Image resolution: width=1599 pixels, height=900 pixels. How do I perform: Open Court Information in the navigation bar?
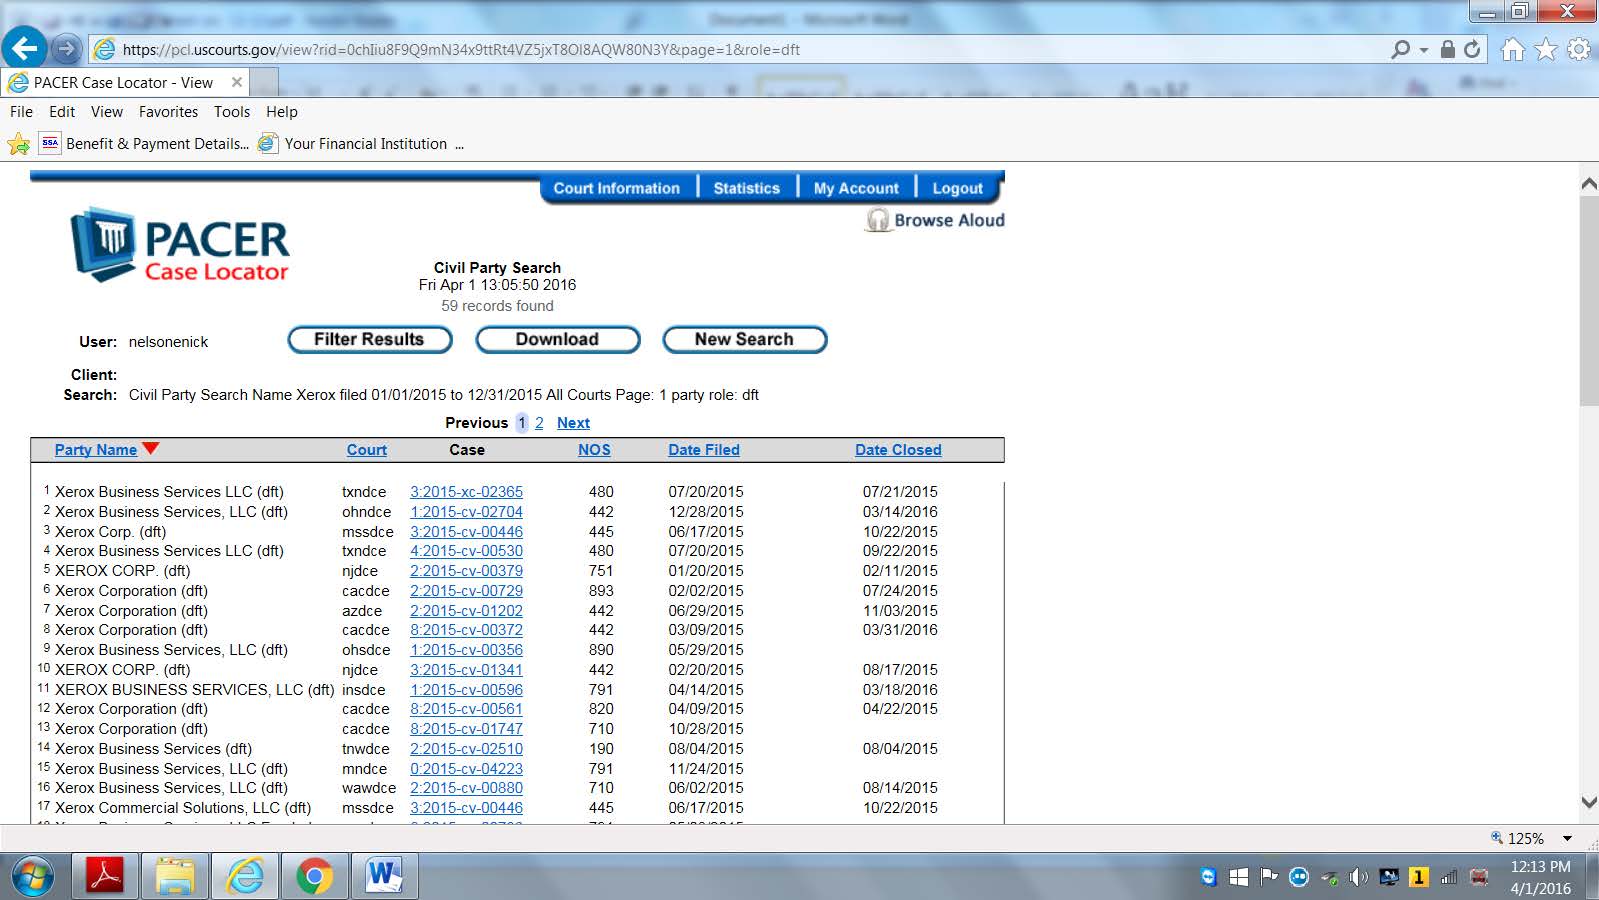(x=617, y=188)
